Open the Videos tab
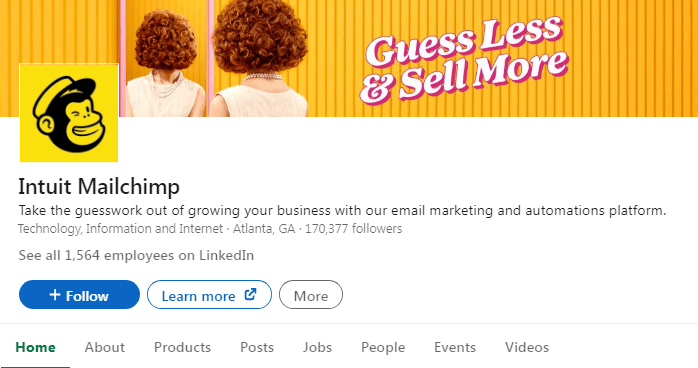 pos(527,347)
